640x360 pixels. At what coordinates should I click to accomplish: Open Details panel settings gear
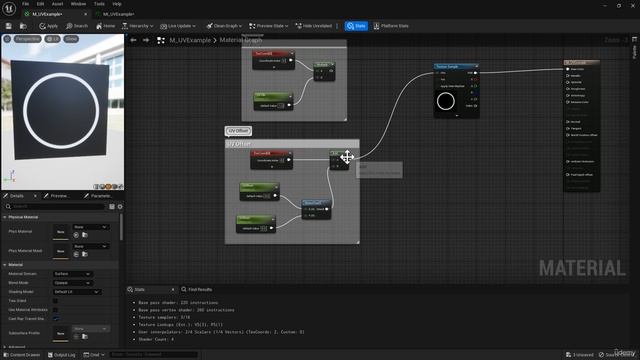[x=120, y=207]
